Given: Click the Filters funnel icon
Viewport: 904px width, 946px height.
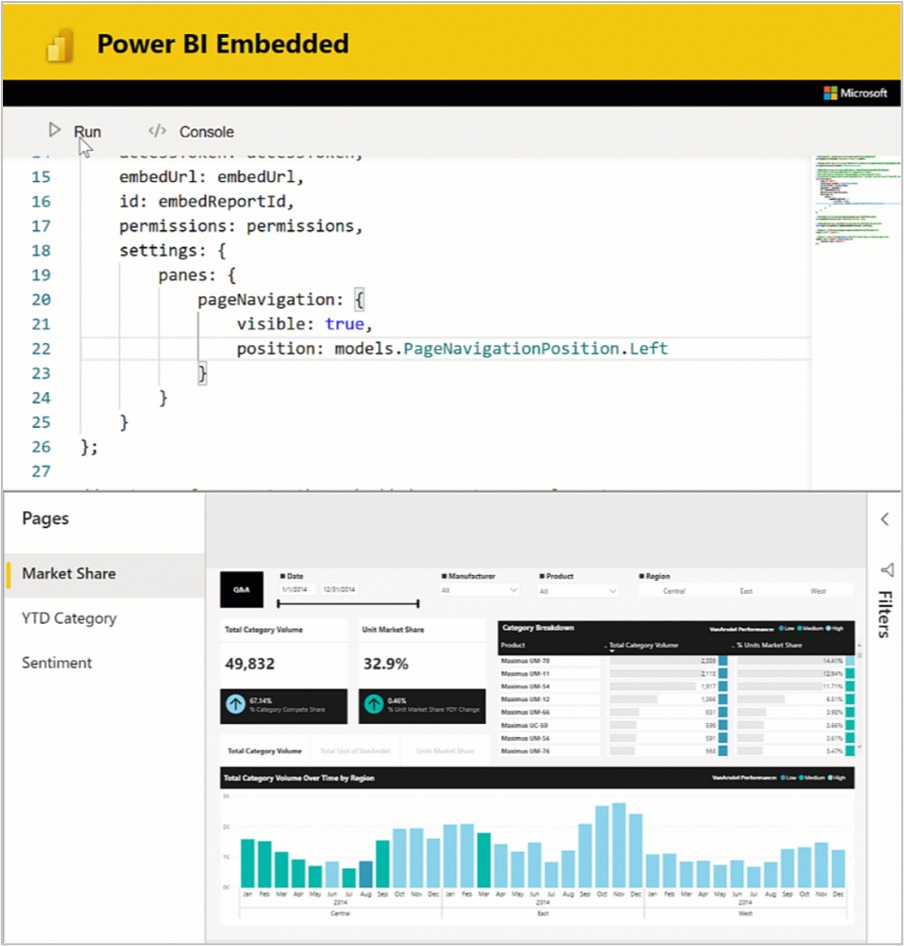Looking at the screenshot, I should point(886,570).
